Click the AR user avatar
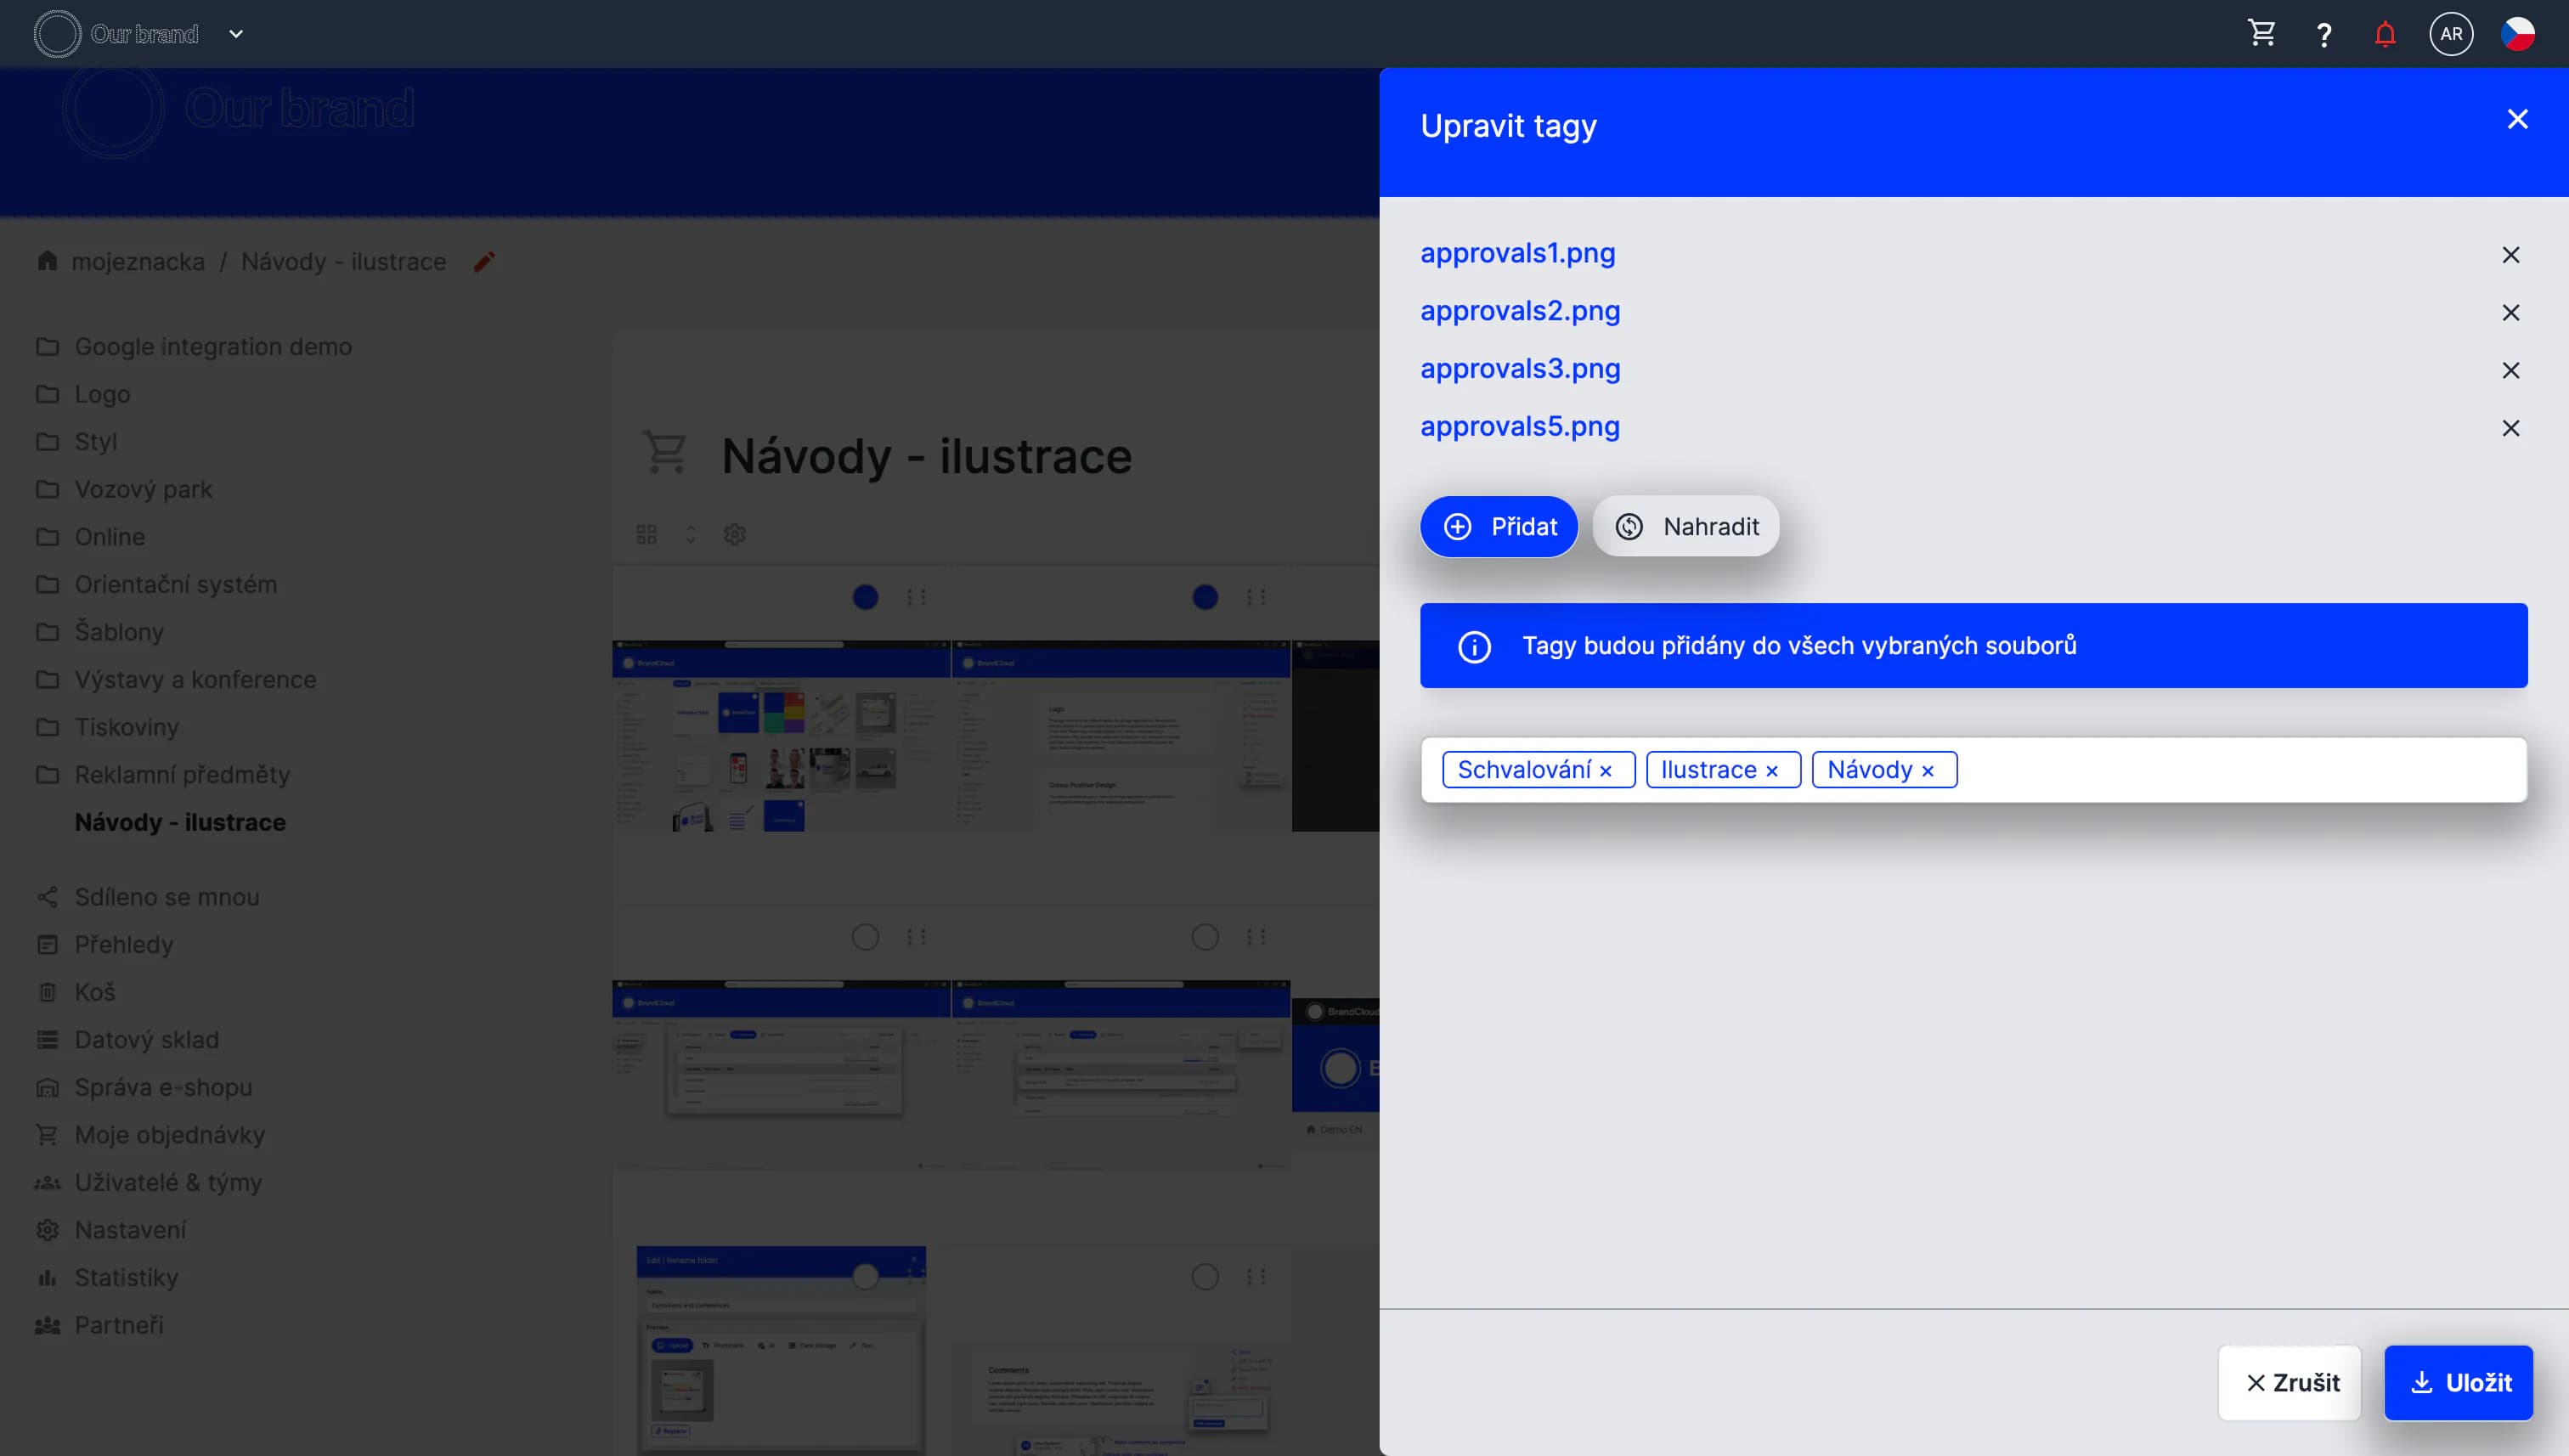The height and width of the screenshot is (1456, 2569). [2450, 34]
